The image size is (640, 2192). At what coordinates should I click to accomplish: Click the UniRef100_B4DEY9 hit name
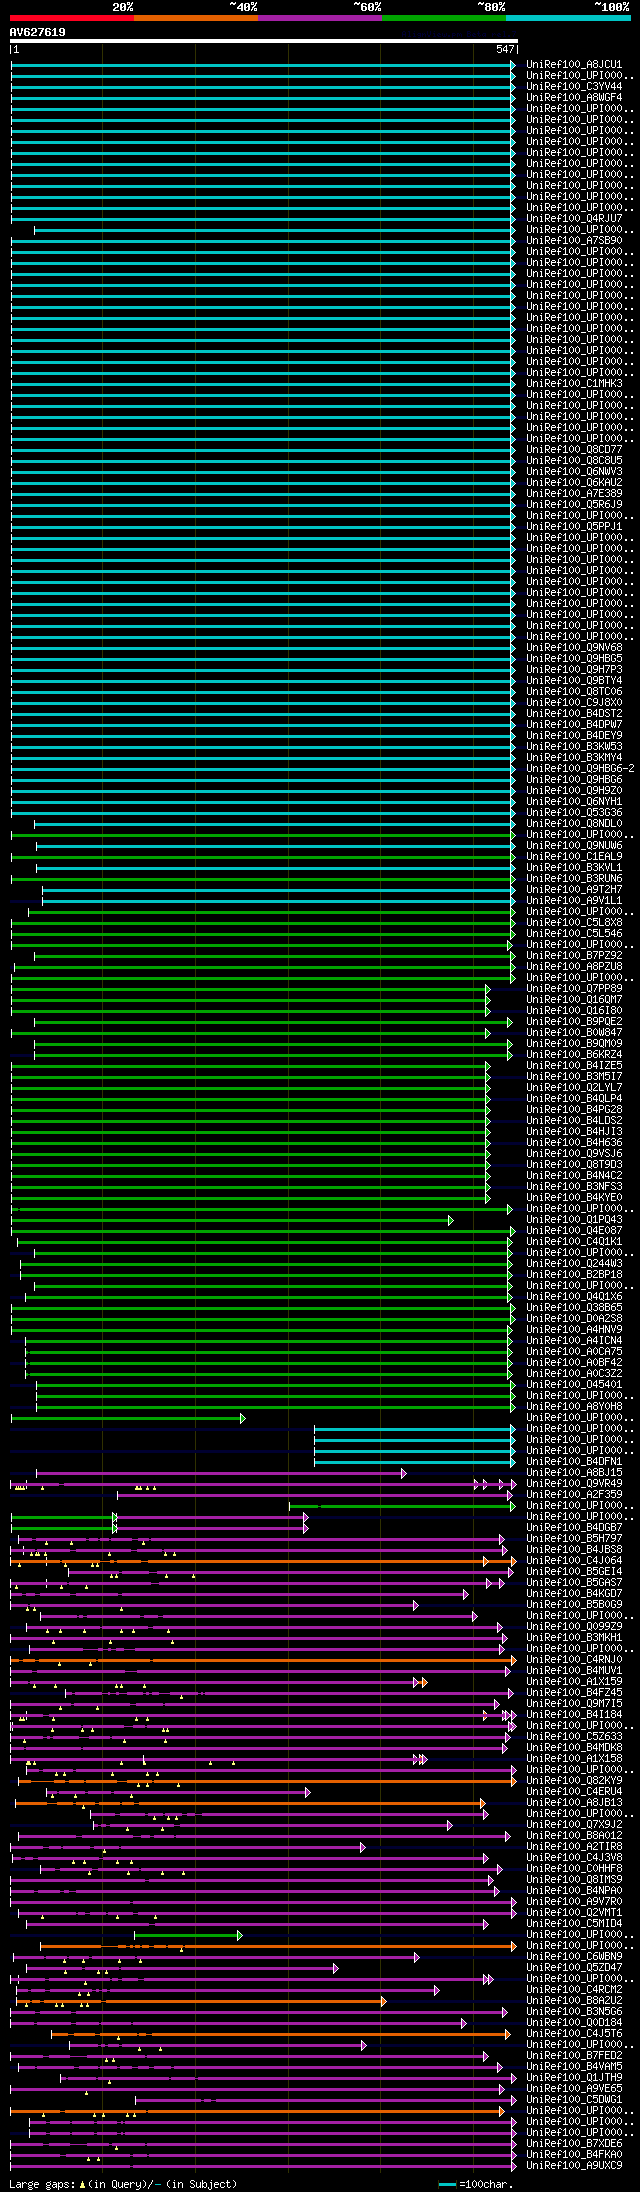click(x=574, y=735)
